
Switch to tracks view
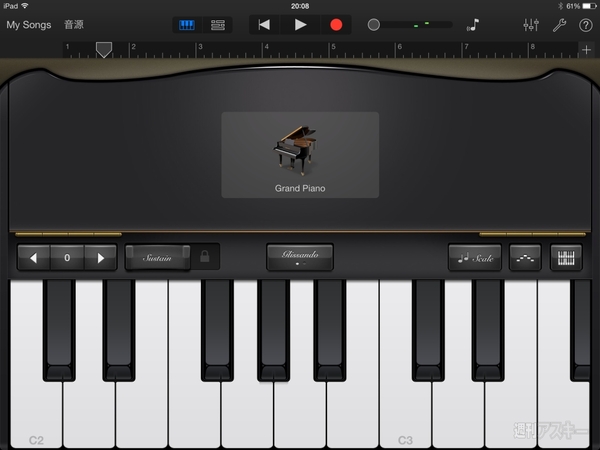tap(218, 25)
